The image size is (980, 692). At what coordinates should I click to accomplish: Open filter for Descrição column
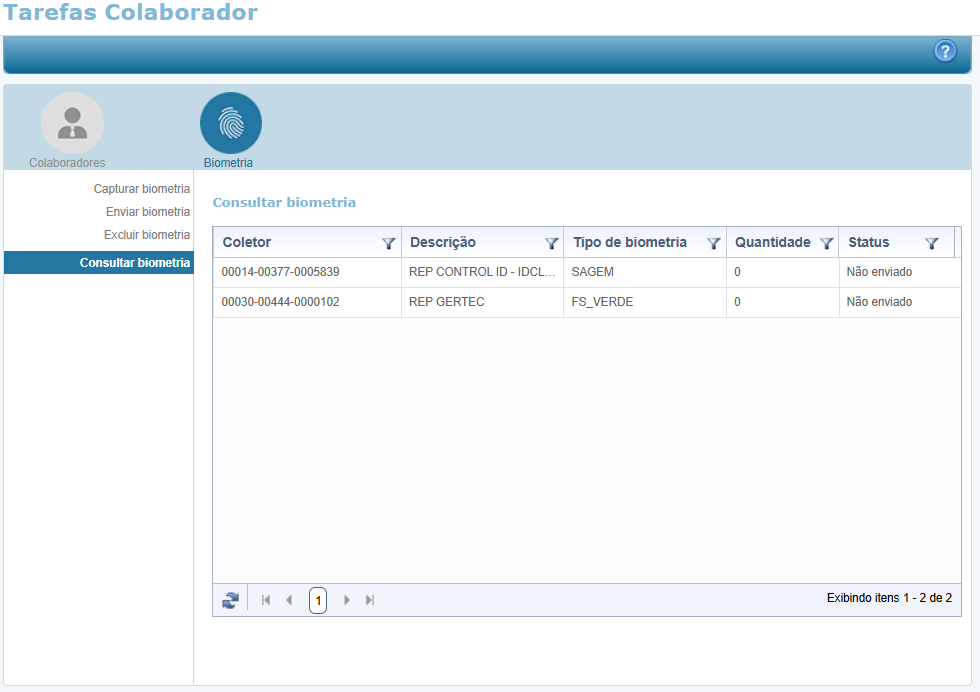[551, 243]
